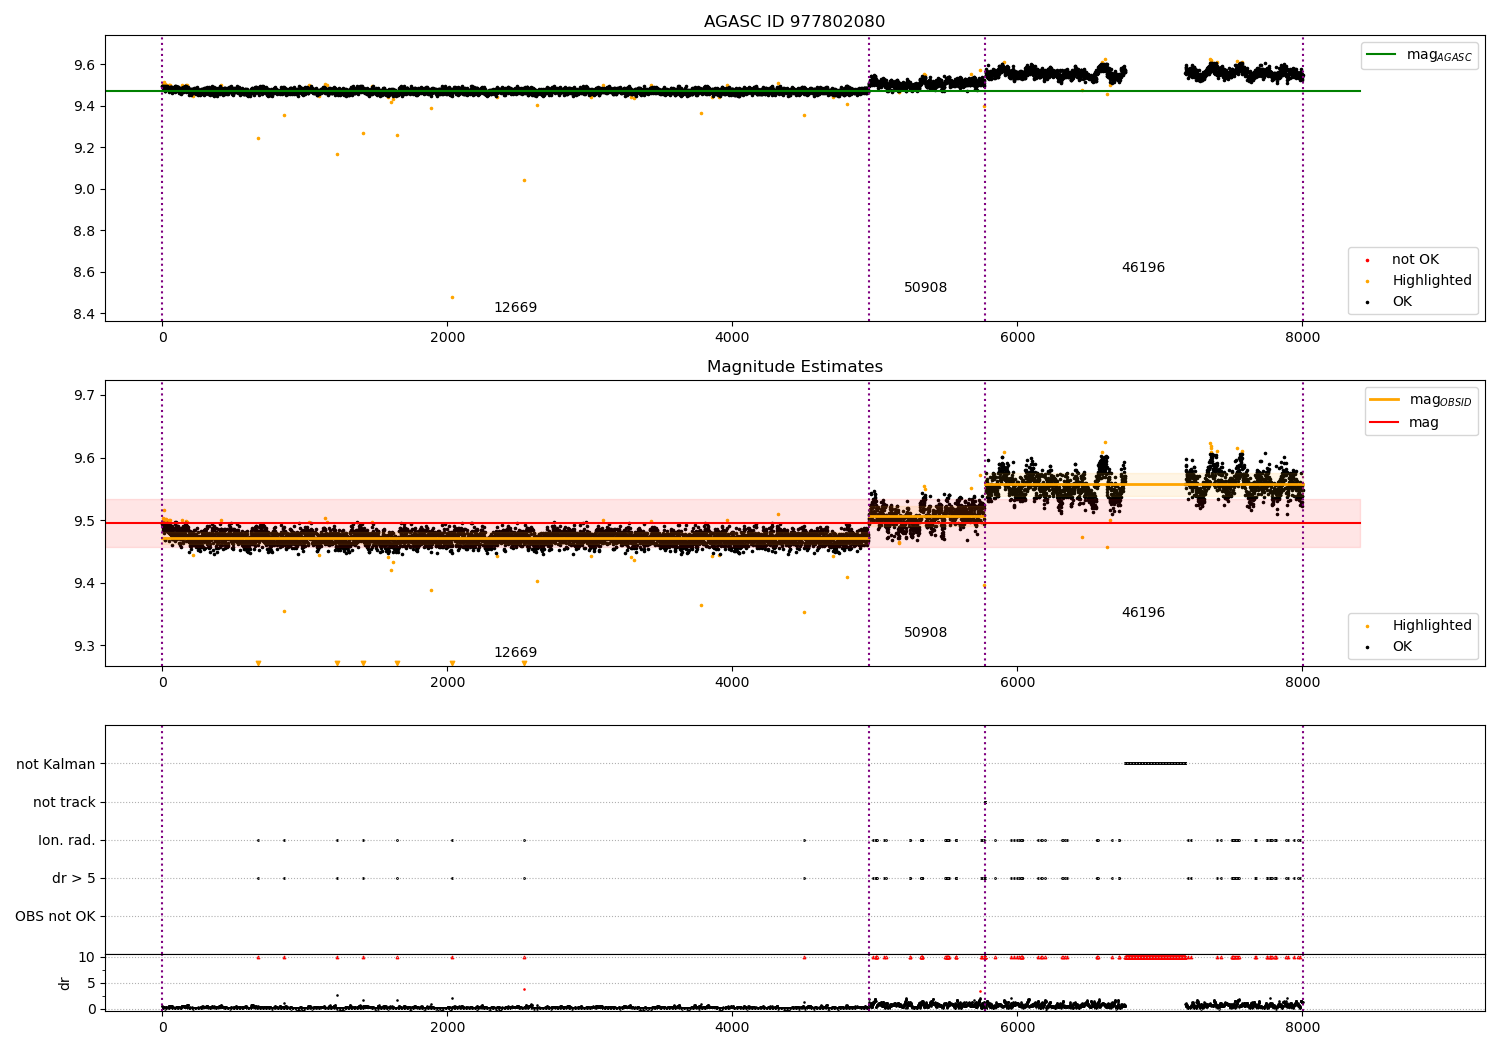Image resolution: width=1500 pixels, height=1050 pixels.
Task: Click the 8.4 tick on AGASC plot y-axis
Action: 84,314
